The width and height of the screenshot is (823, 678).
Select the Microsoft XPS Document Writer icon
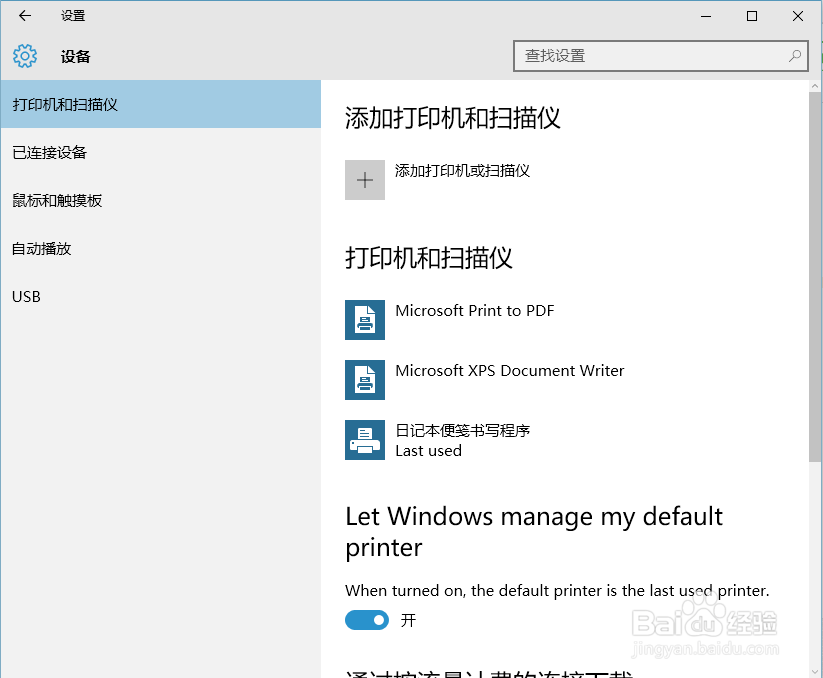pos(365,380)
